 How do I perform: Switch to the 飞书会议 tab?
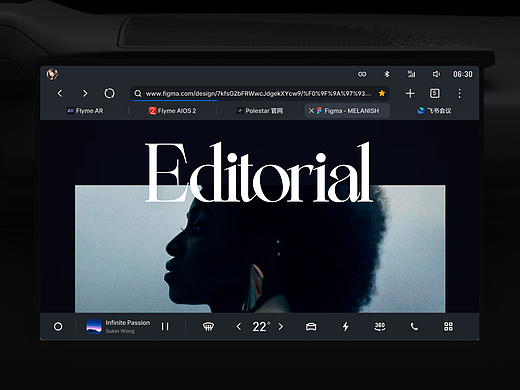tap(434, 111)
